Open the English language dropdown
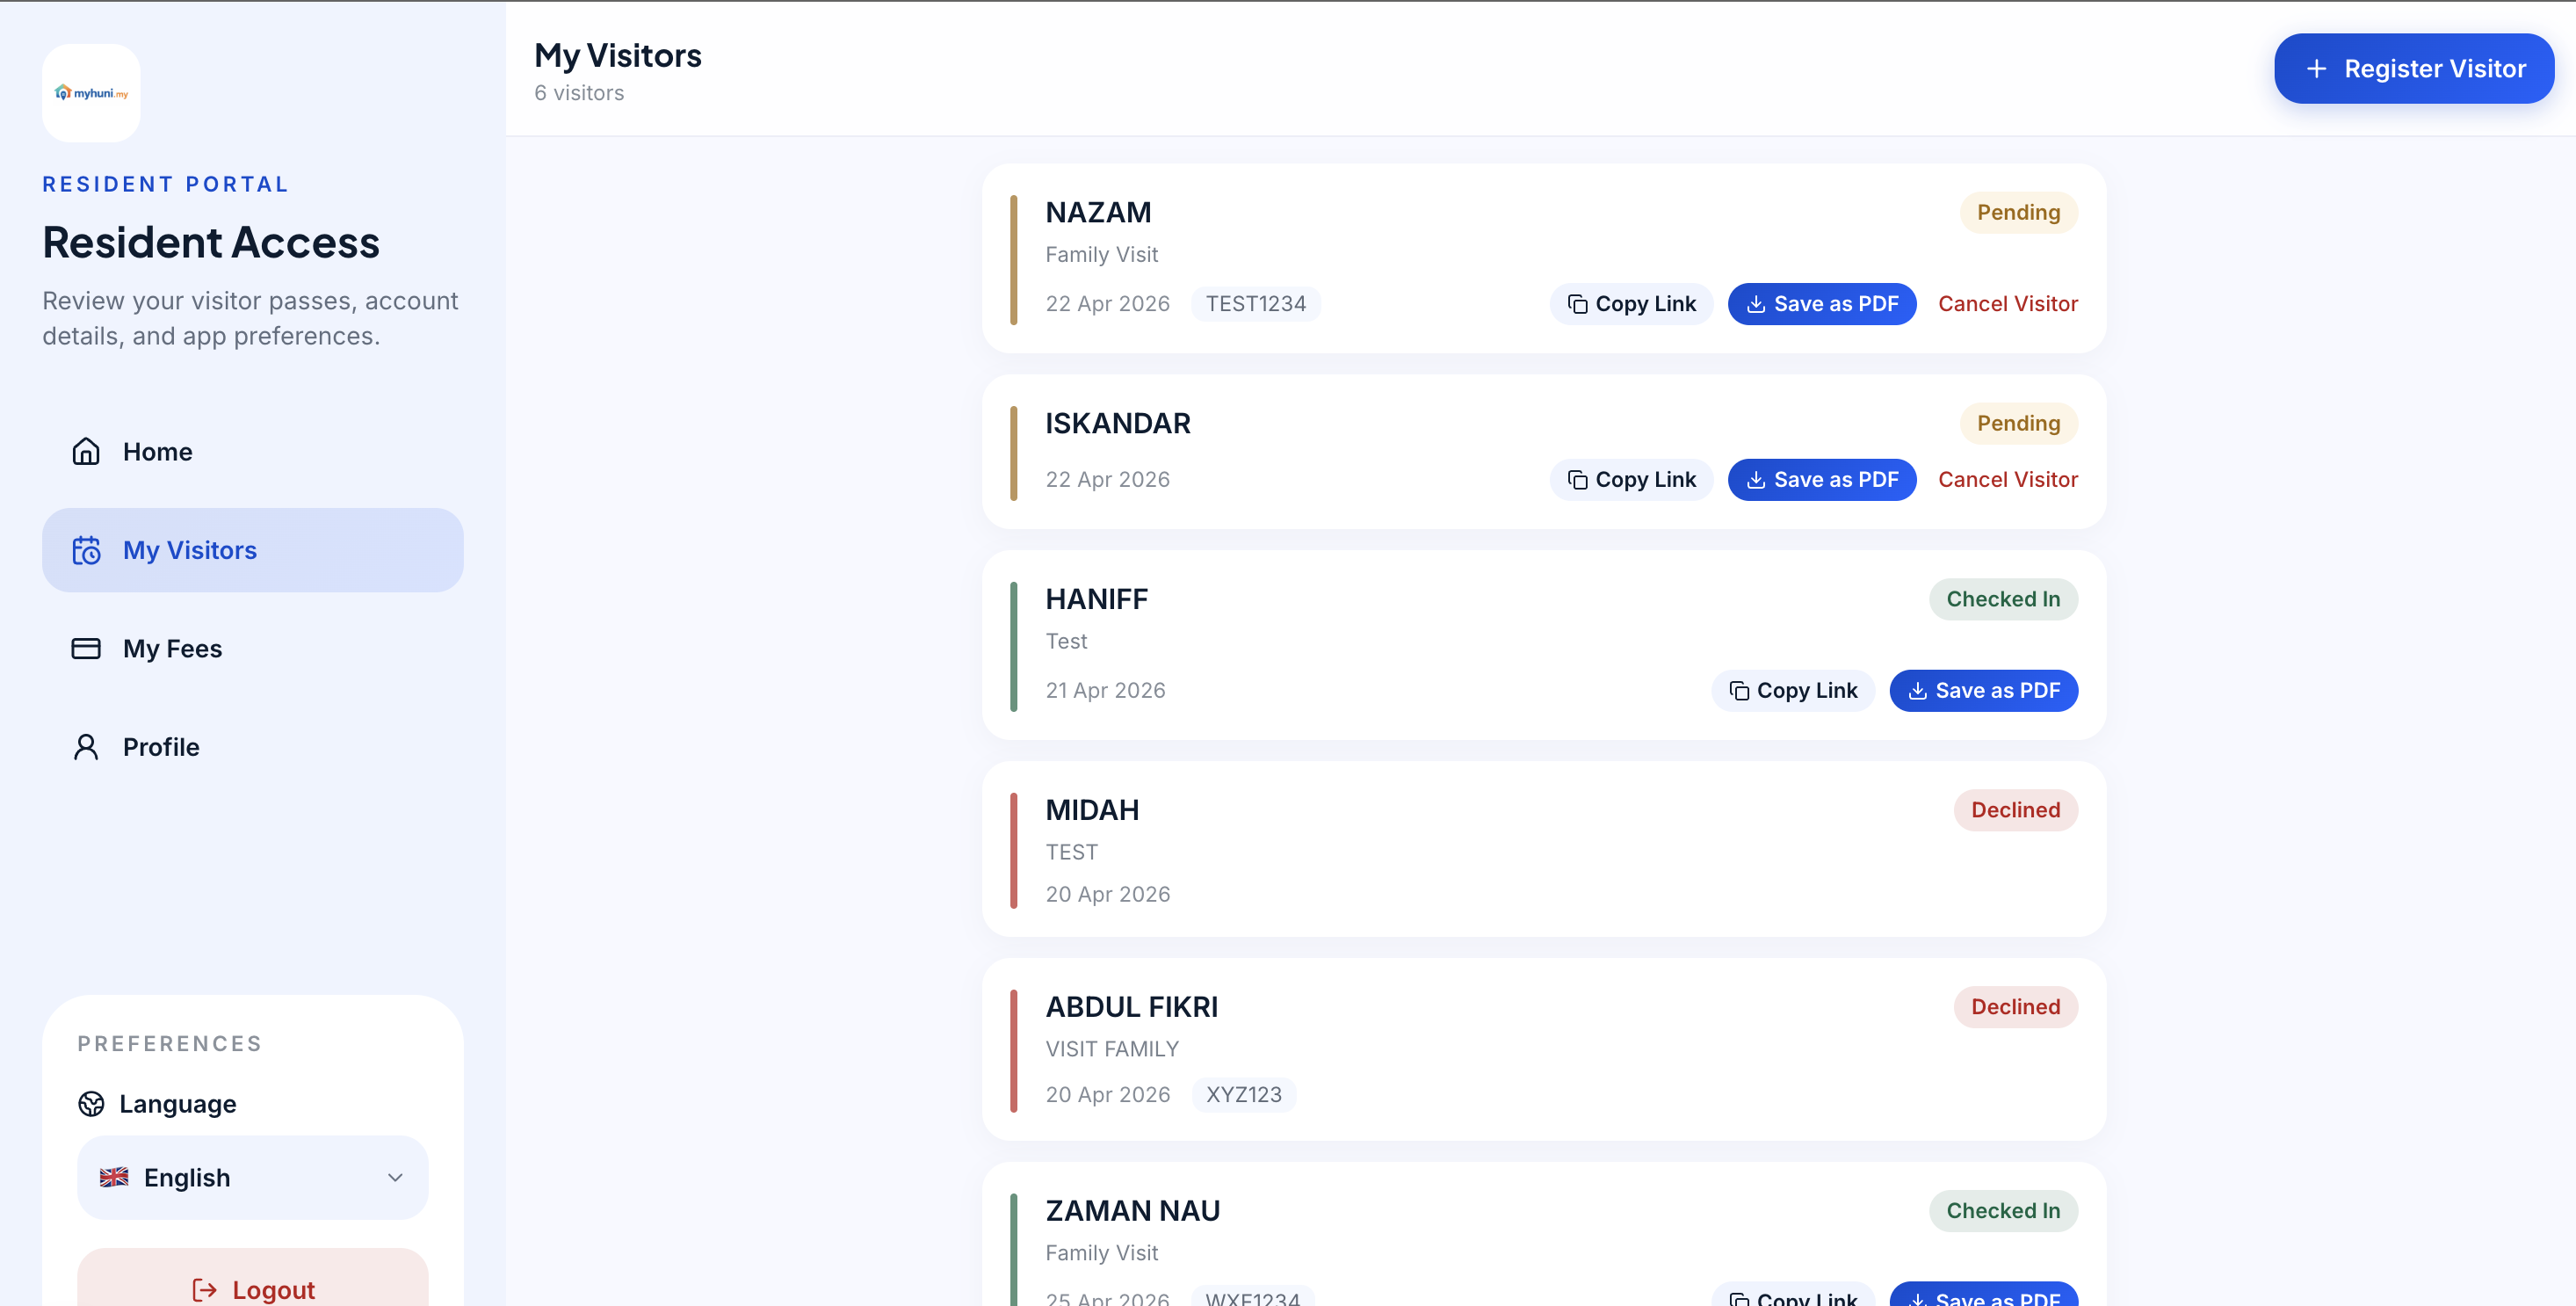The height and width of the screenshot is (1306, 2576). click(252, 1178)
